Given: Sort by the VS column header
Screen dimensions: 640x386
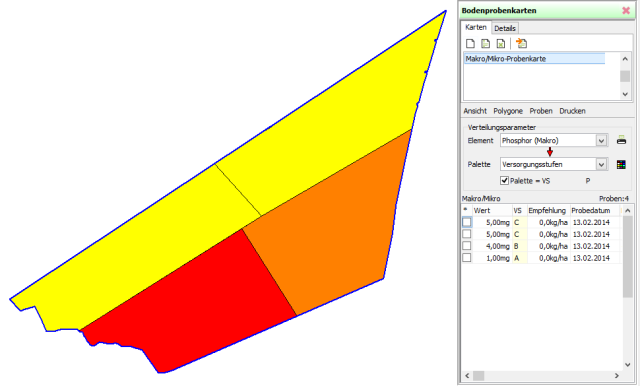Looking at the screenshot, I should (520, 211).
